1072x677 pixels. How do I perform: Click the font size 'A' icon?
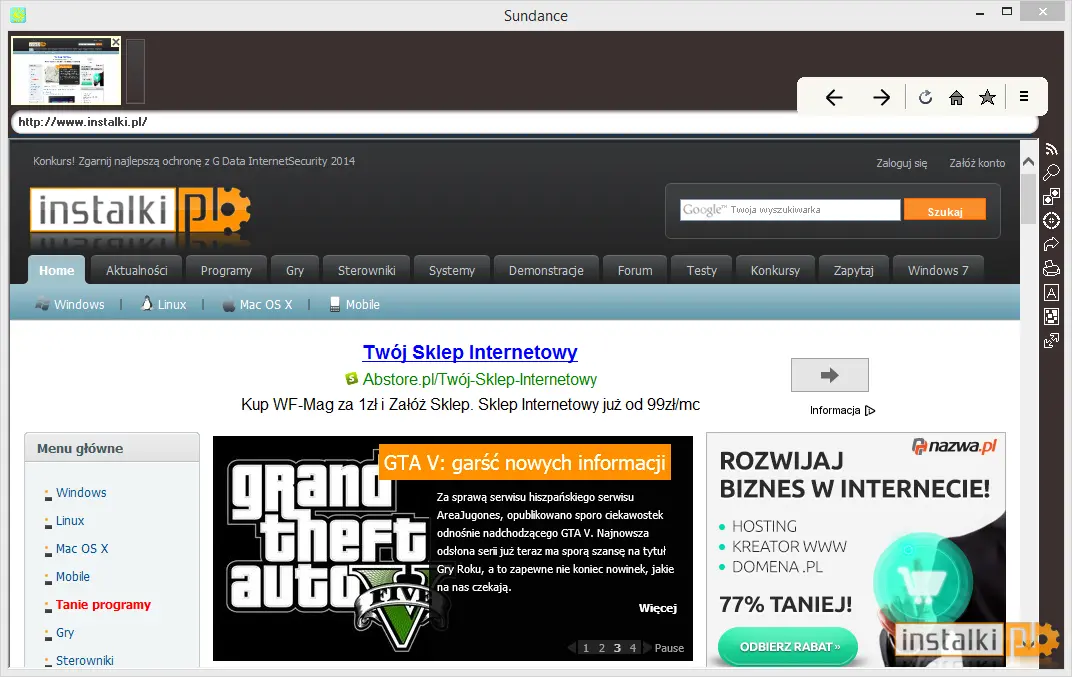1051,293
